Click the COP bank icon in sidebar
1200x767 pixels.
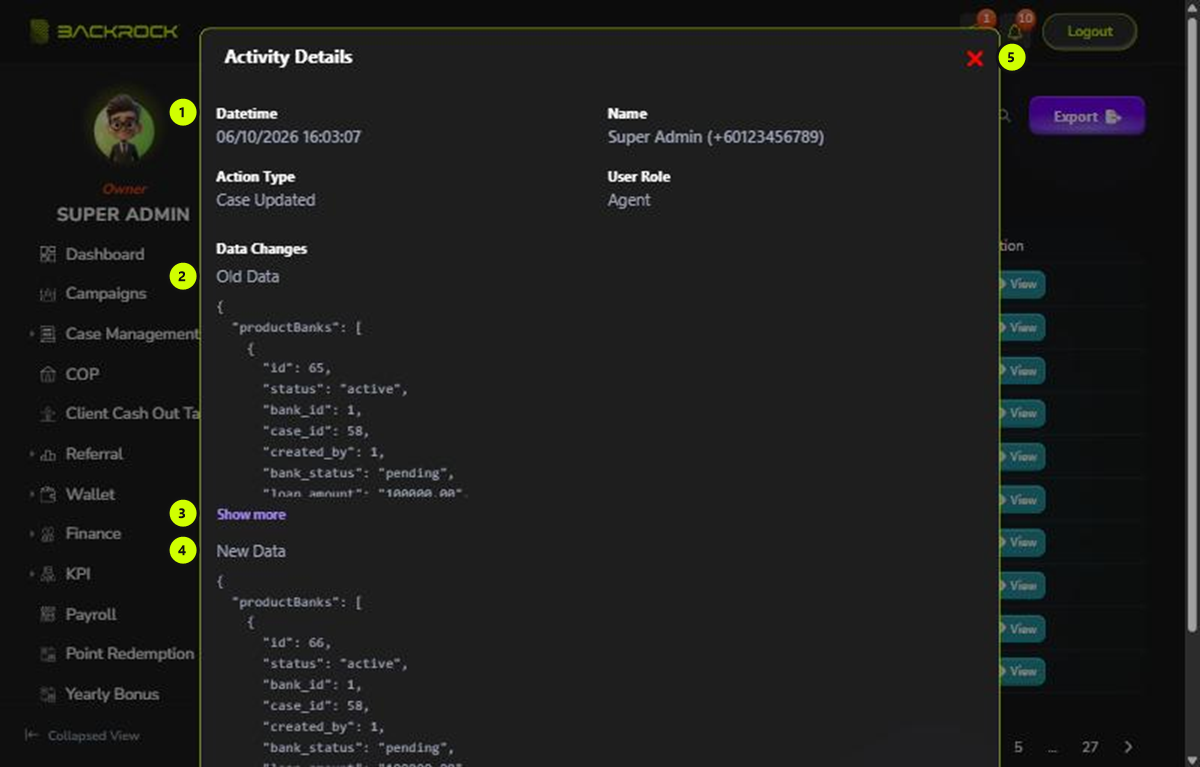(48, 374)
